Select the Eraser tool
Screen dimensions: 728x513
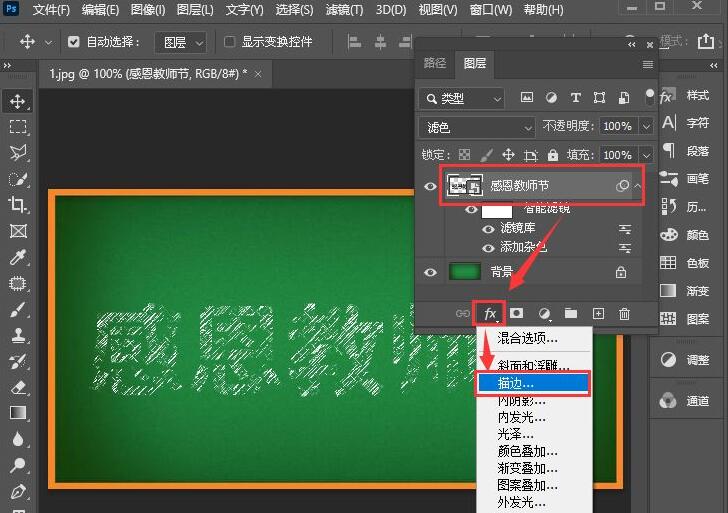click(18, 387)
